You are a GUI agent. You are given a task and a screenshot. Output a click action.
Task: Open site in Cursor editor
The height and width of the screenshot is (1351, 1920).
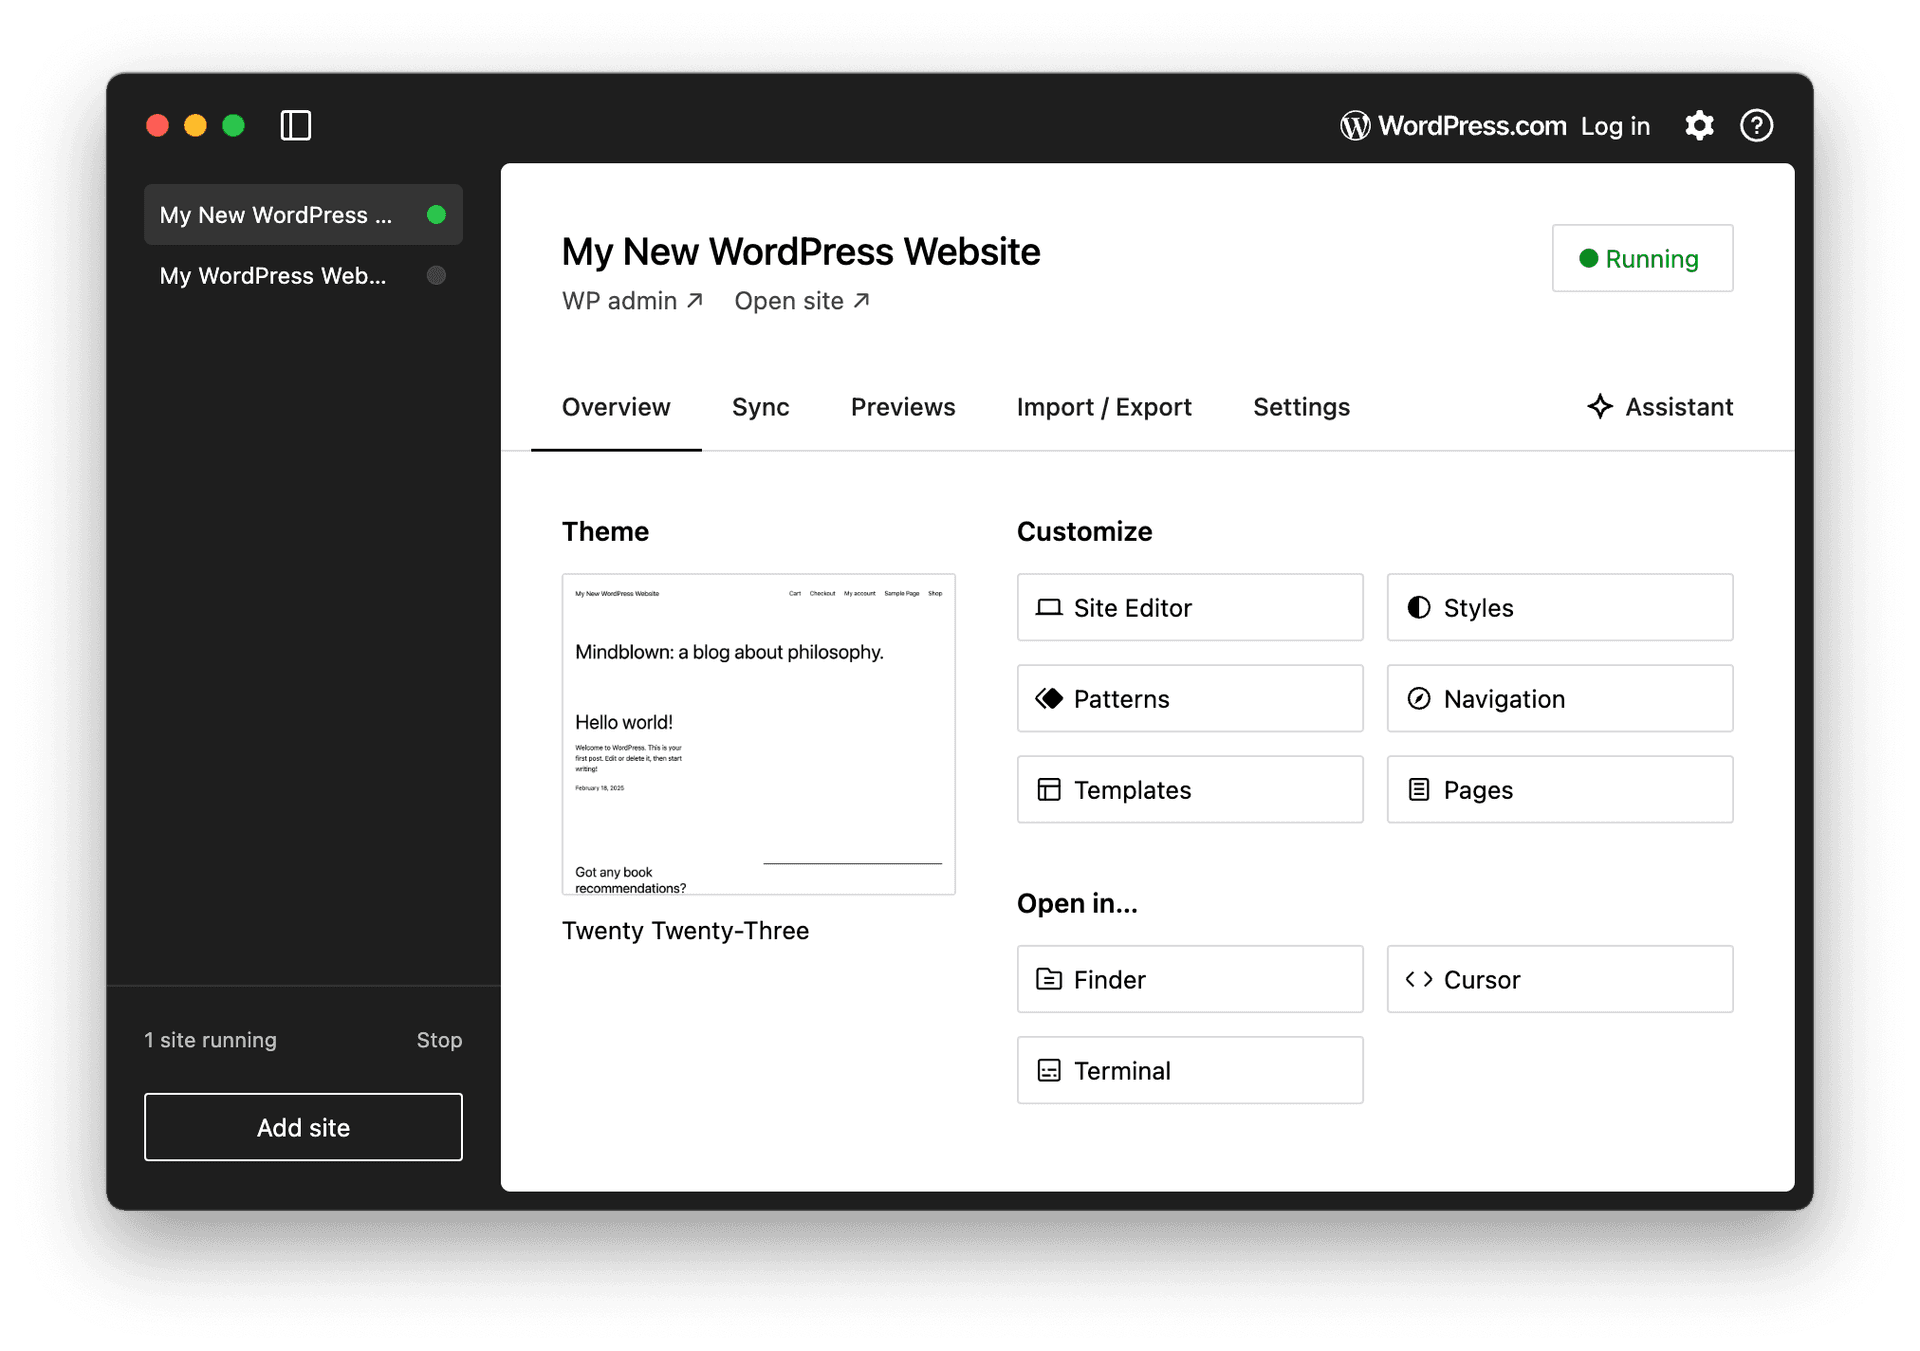pos(1559,979)
